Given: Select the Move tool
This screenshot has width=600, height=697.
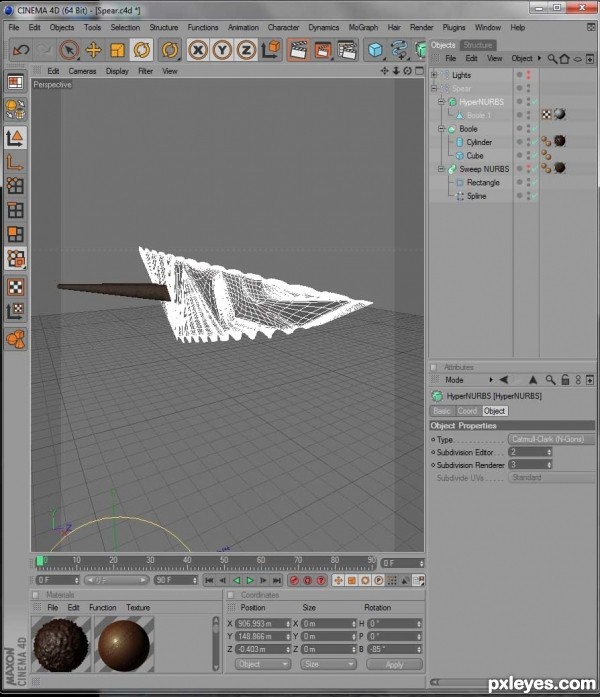Looking at the screenshot, I should click(x=93, y=50).
